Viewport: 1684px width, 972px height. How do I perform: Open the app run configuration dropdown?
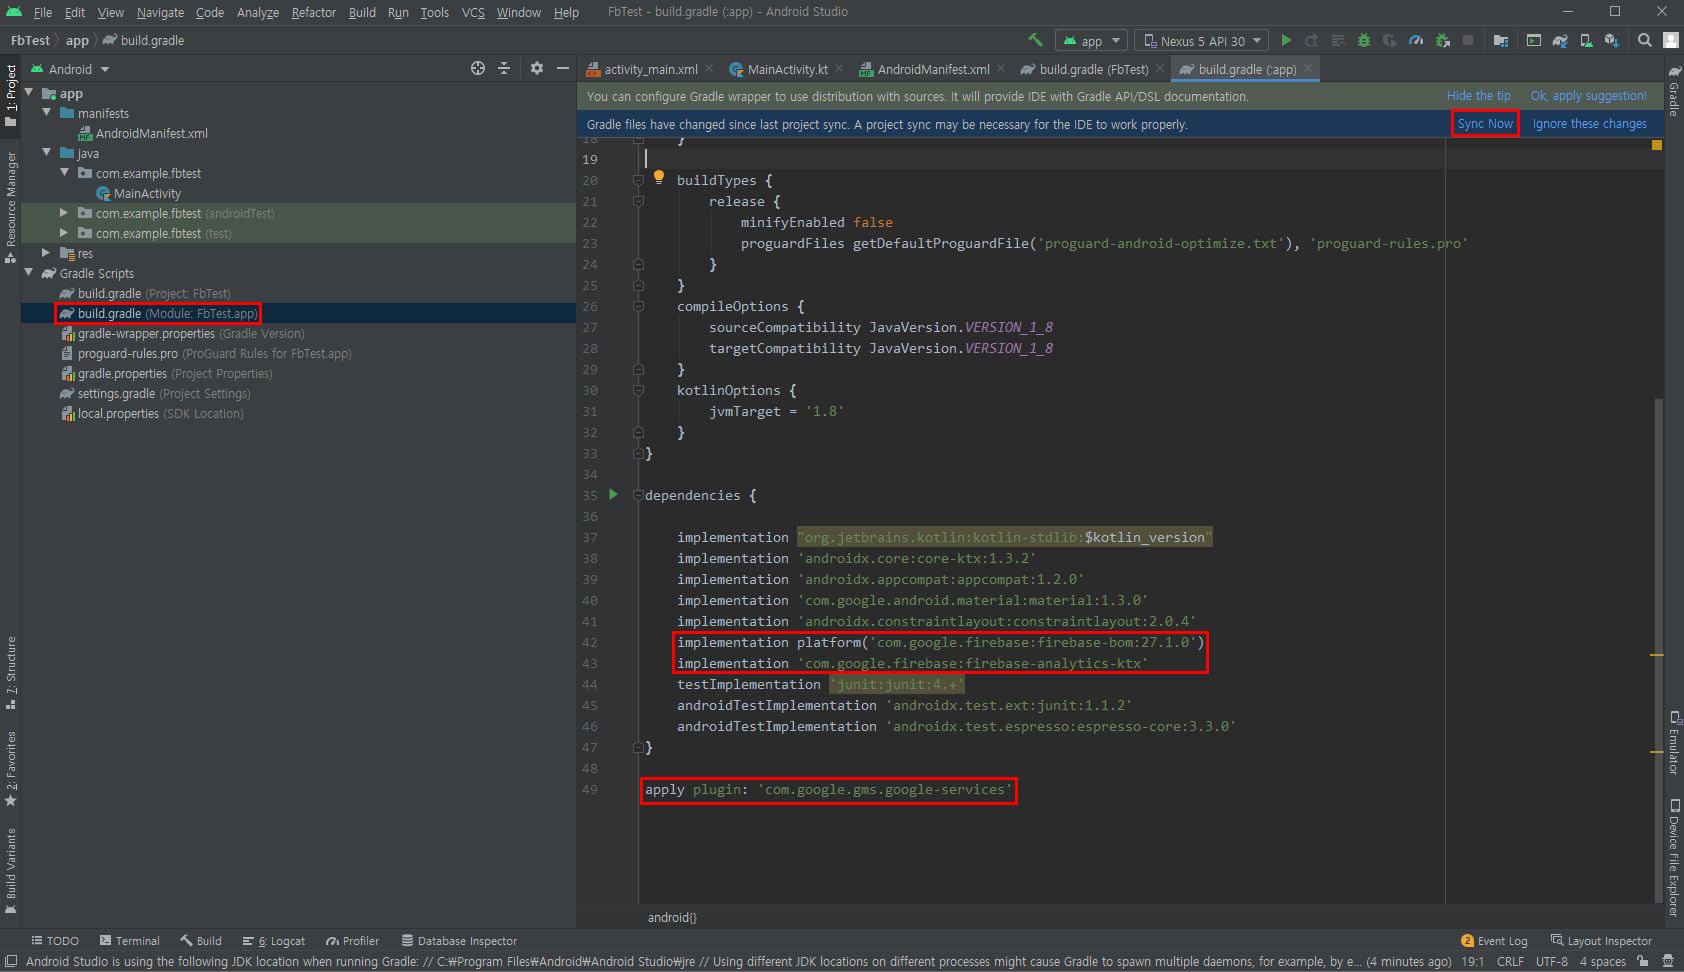click(1091, 41)
